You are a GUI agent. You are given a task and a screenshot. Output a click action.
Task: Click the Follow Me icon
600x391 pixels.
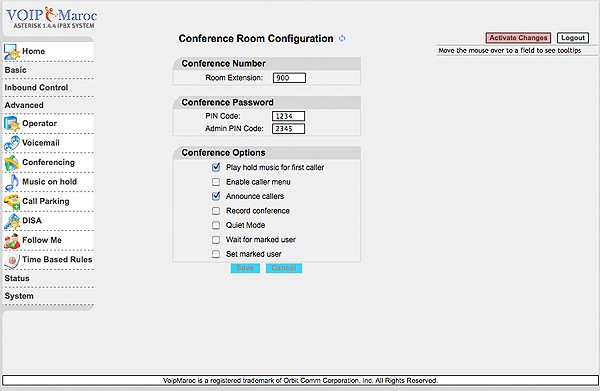point(11,241)
